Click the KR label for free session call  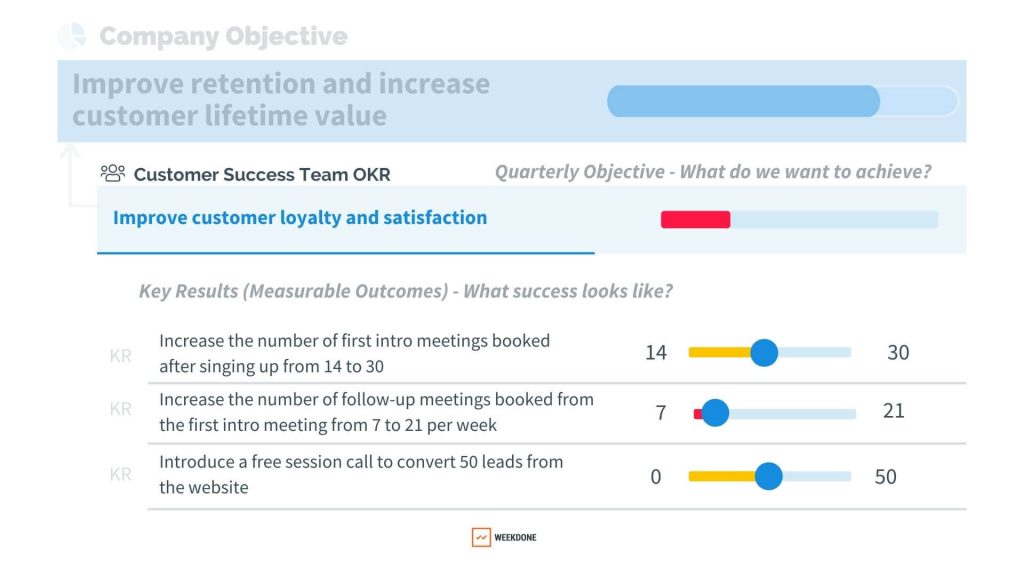click(121, 474)
